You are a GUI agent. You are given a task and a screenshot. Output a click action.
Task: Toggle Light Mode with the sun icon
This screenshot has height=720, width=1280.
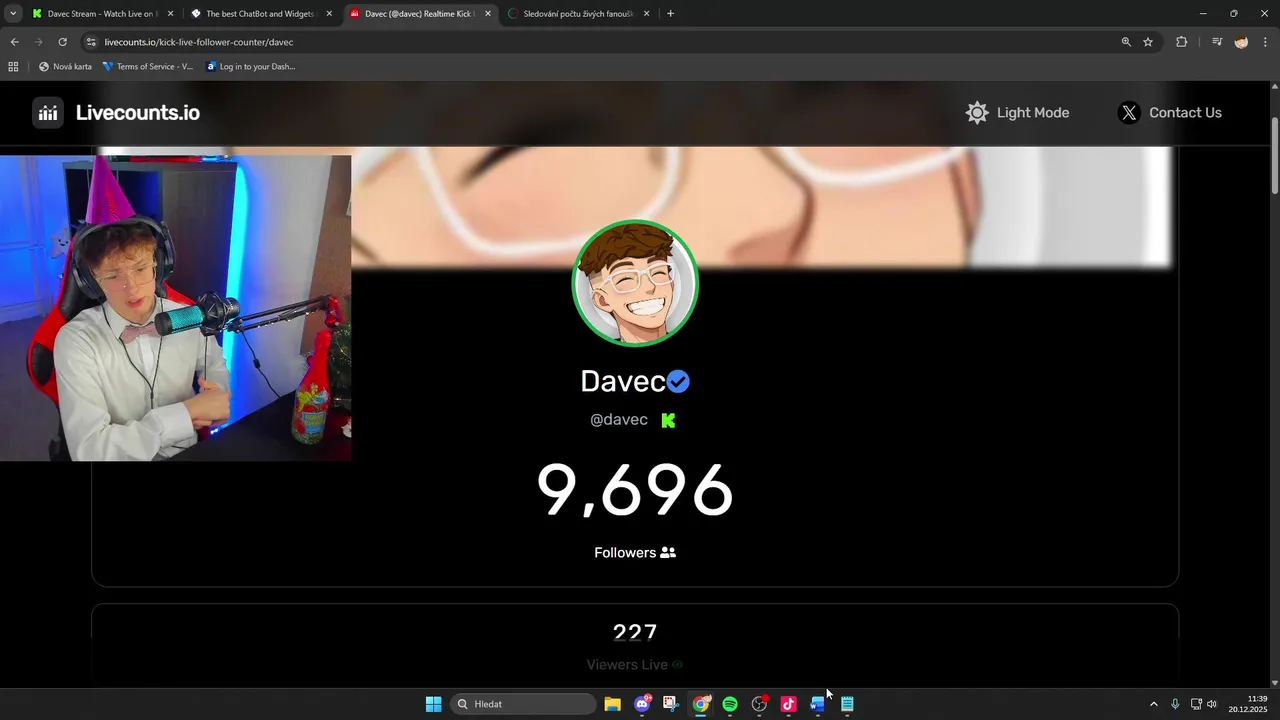coord(977,113)
